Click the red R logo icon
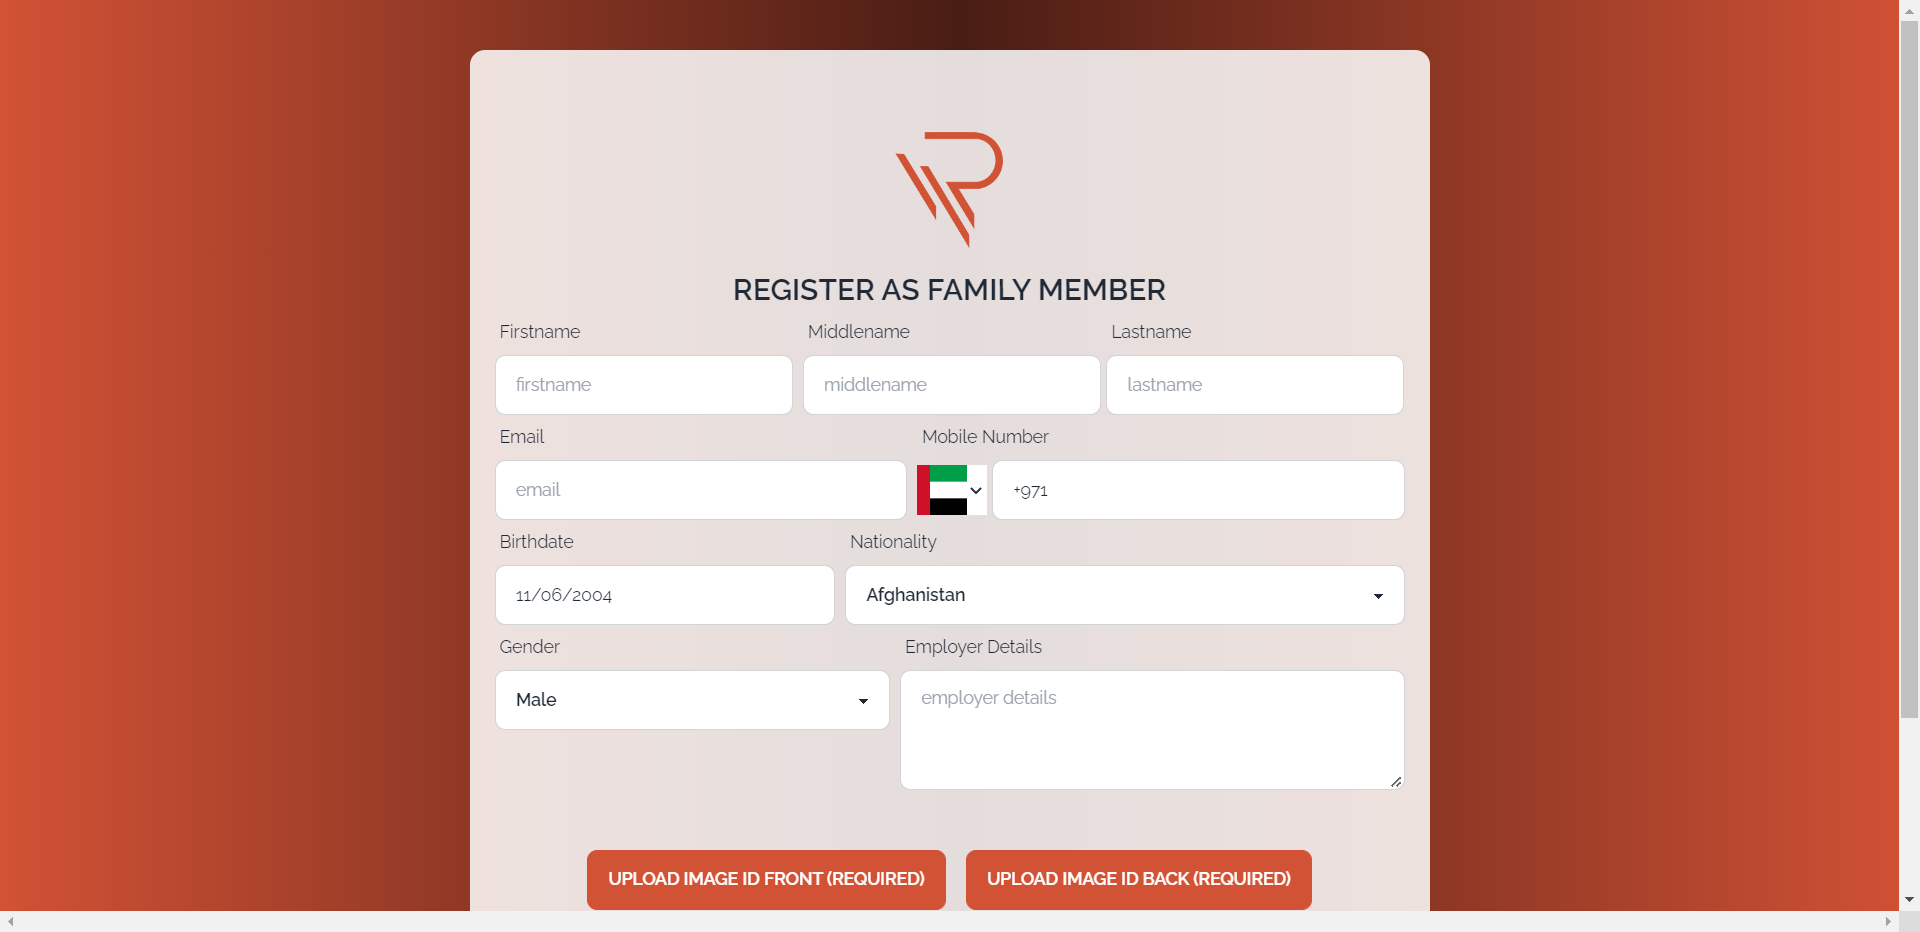Screen dimensions: 1920x932 [949, 189]
